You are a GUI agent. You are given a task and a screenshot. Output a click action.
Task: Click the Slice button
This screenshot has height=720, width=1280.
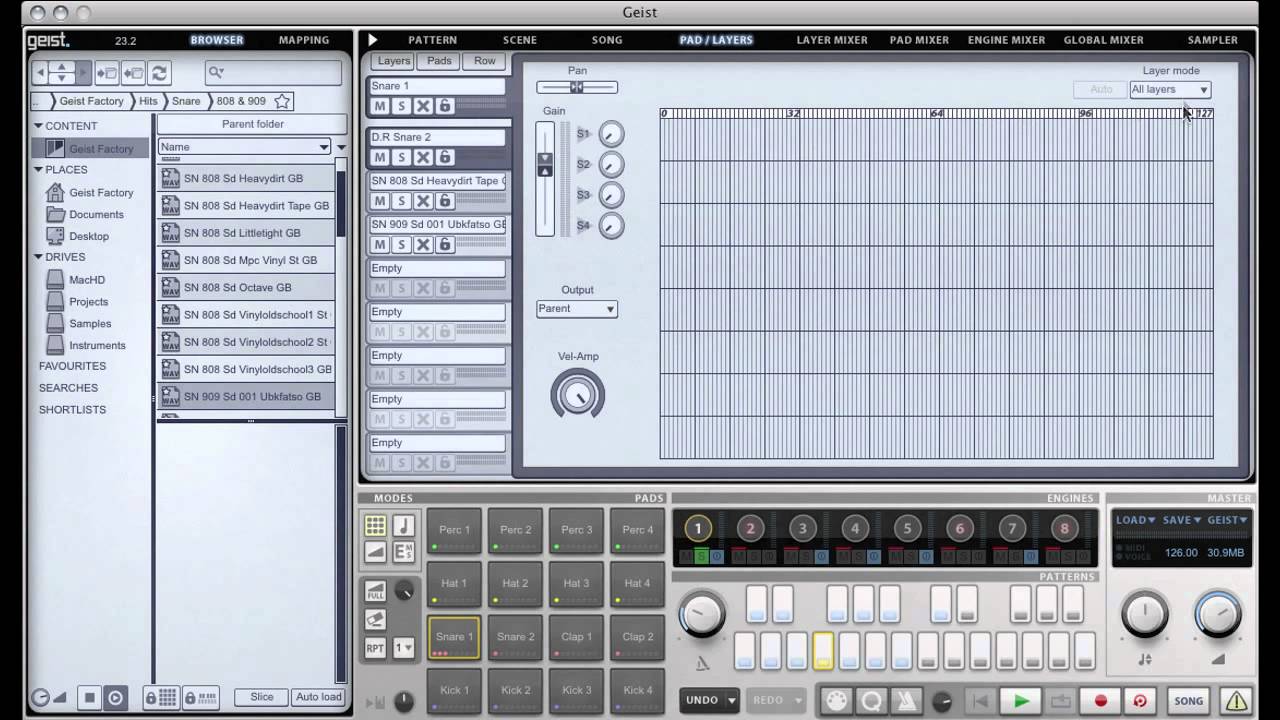pyautogui.click(x=262, y=697)
